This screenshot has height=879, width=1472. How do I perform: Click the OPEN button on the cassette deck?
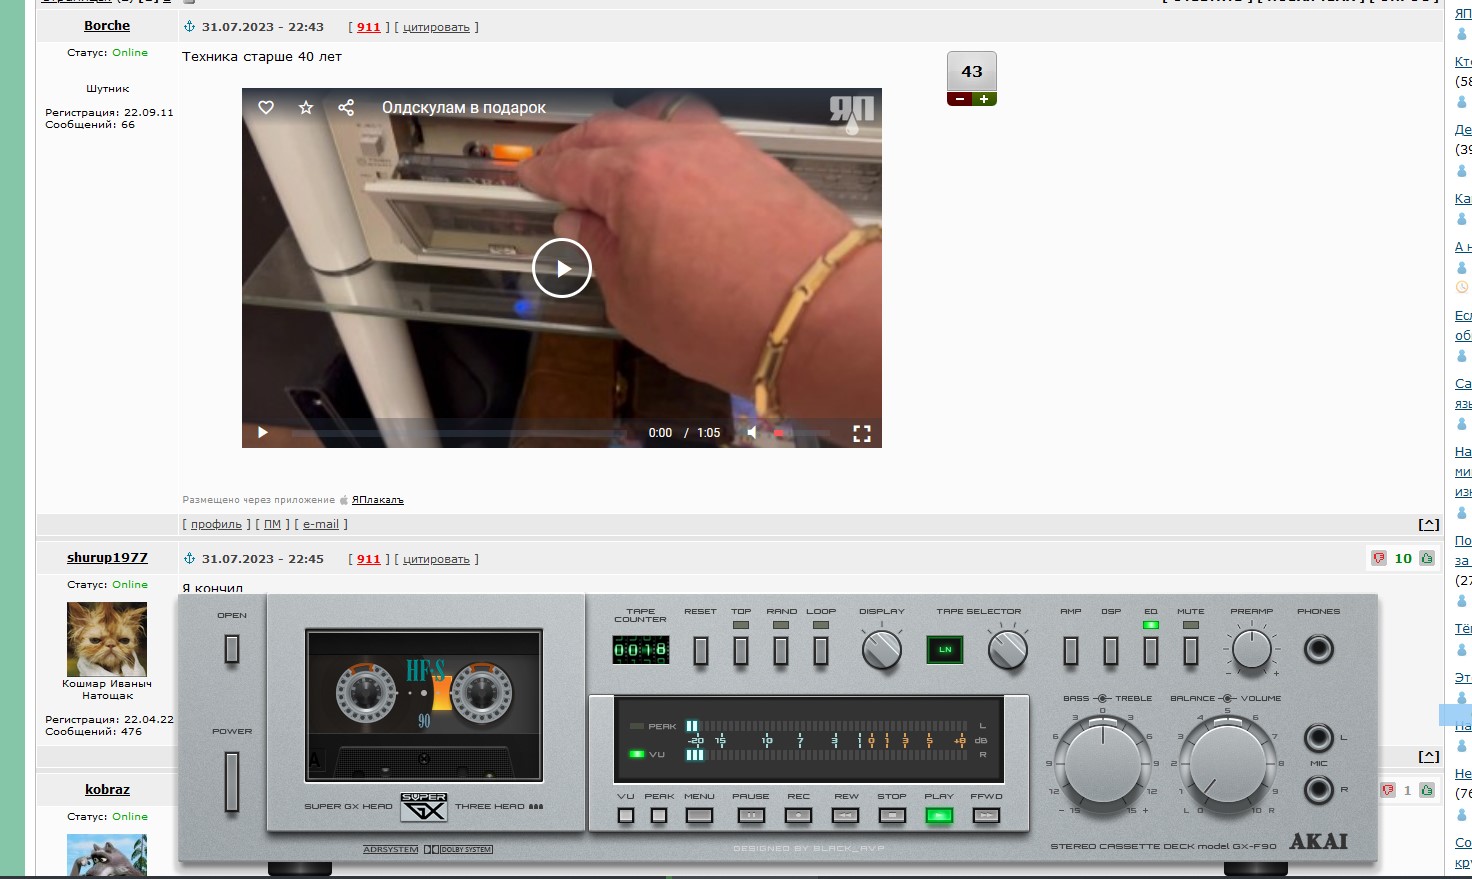(232, 649)
